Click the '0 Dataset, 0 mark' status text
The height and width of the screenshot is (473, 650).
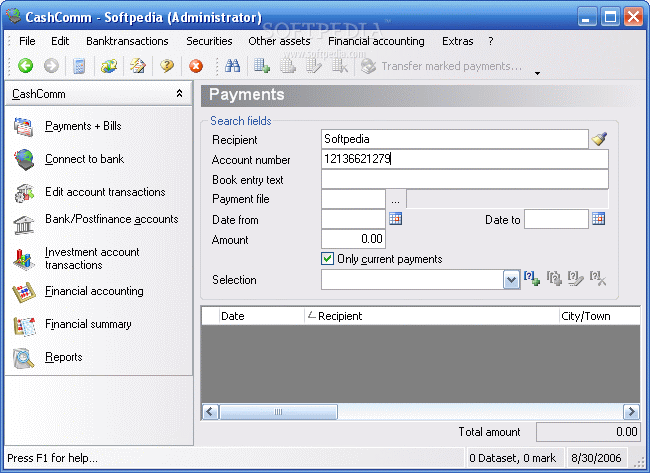(x=512, y=458)
